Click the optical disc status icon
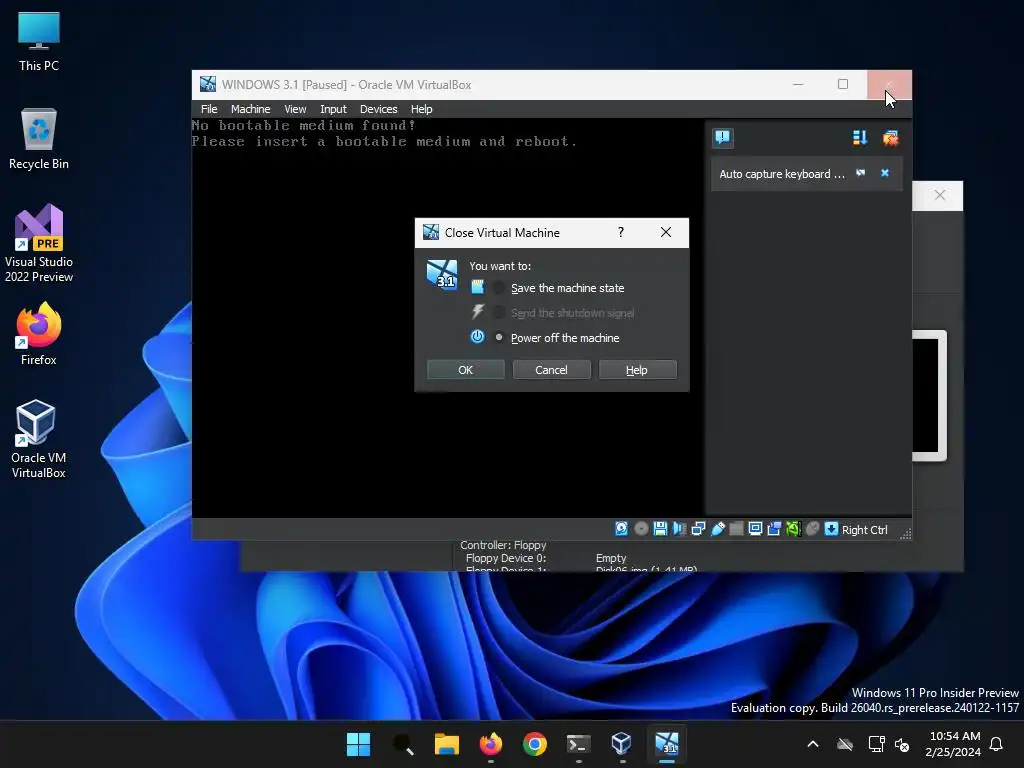This screenshot has height=768, width=1024. coord(641,529)
